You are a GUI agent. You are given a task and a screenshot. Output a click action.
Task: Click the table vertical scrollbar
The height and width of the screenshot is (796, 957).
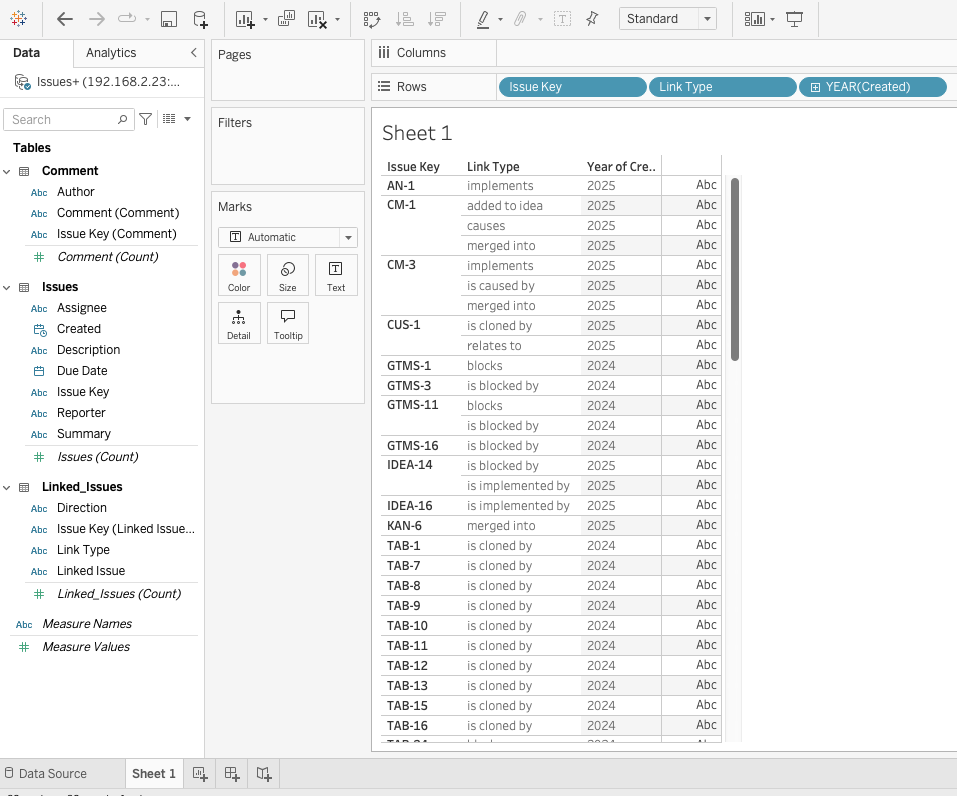735,269
